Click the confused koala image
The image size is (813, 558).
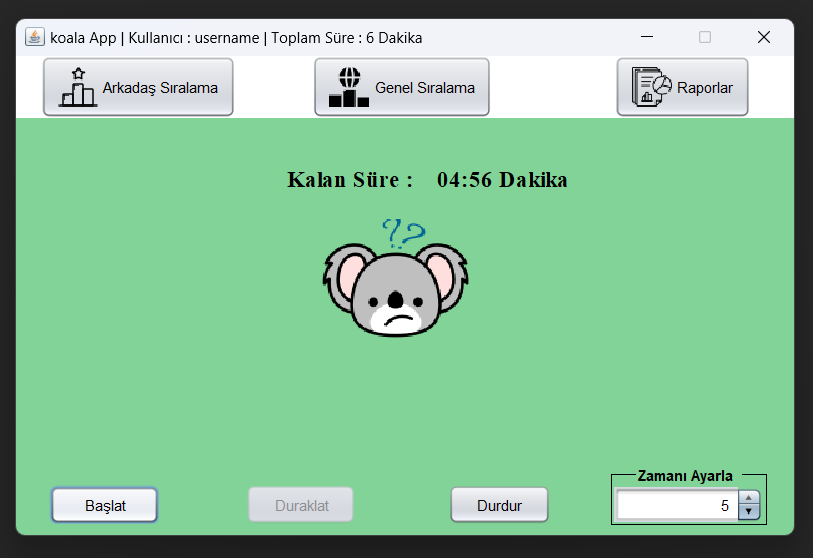tap(396, 278)
